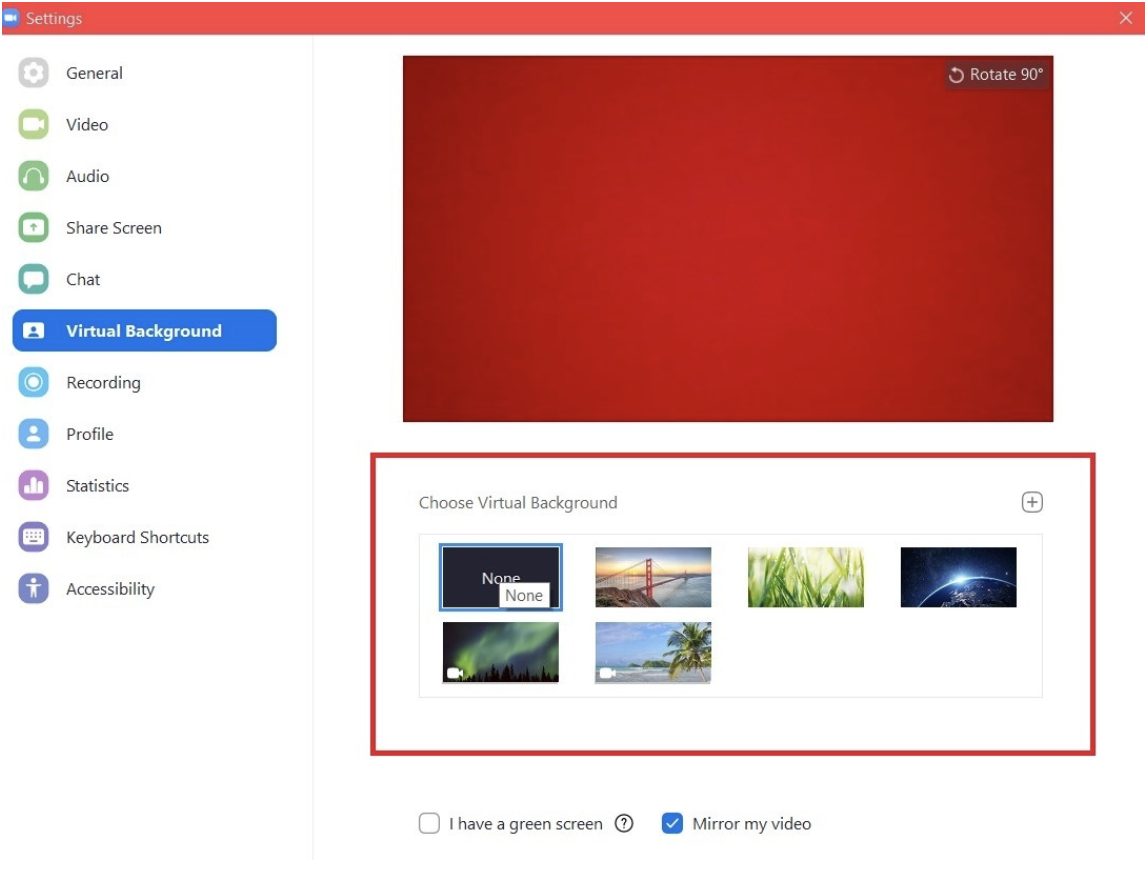Click the Virtual Background sidebar icon
Viewport: 1148px width, 870px height.
tap(35, 330)
